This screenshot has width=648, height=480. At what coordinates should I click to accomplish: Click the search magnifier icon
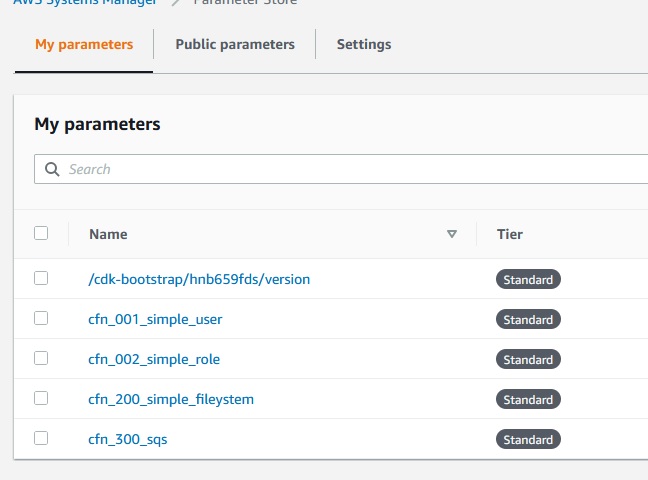(x=53, y=169)
